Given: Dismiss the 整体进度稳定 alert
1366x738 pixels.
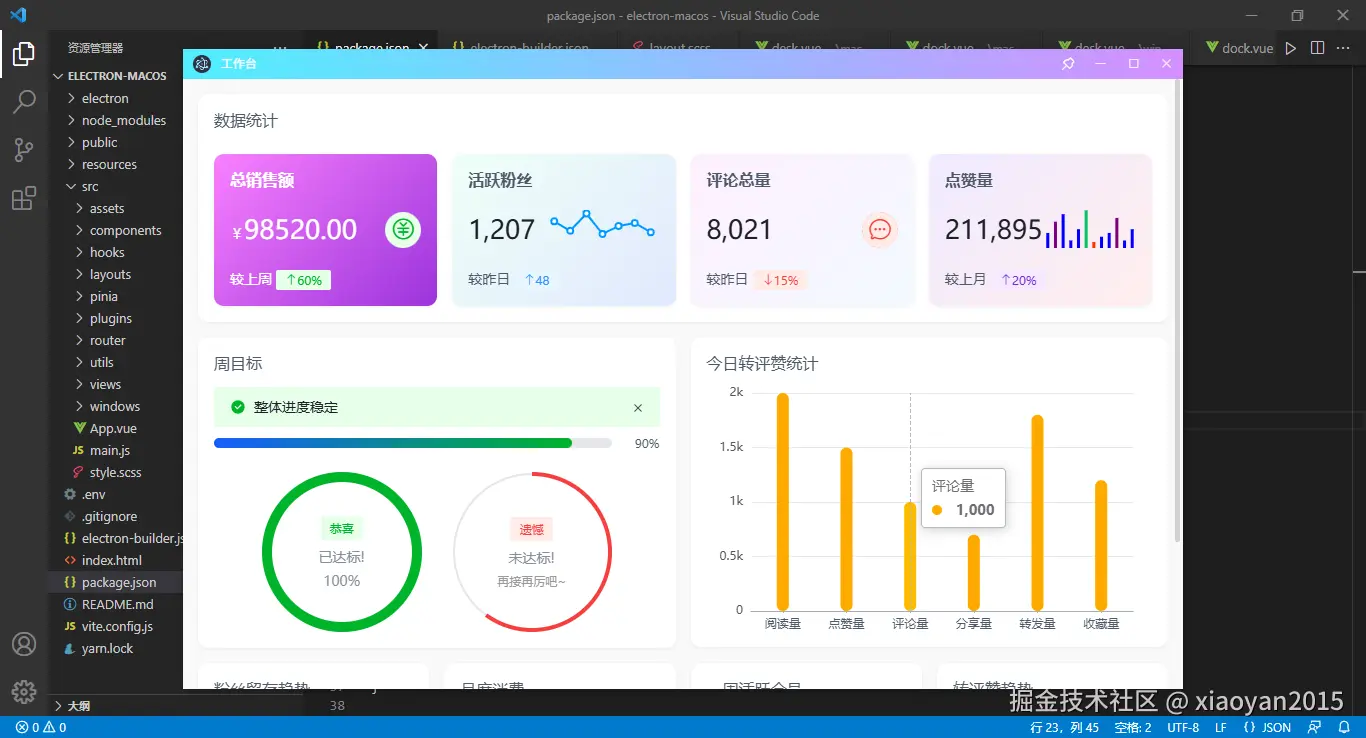Looking at the screenshot, I should pos(638,408).
